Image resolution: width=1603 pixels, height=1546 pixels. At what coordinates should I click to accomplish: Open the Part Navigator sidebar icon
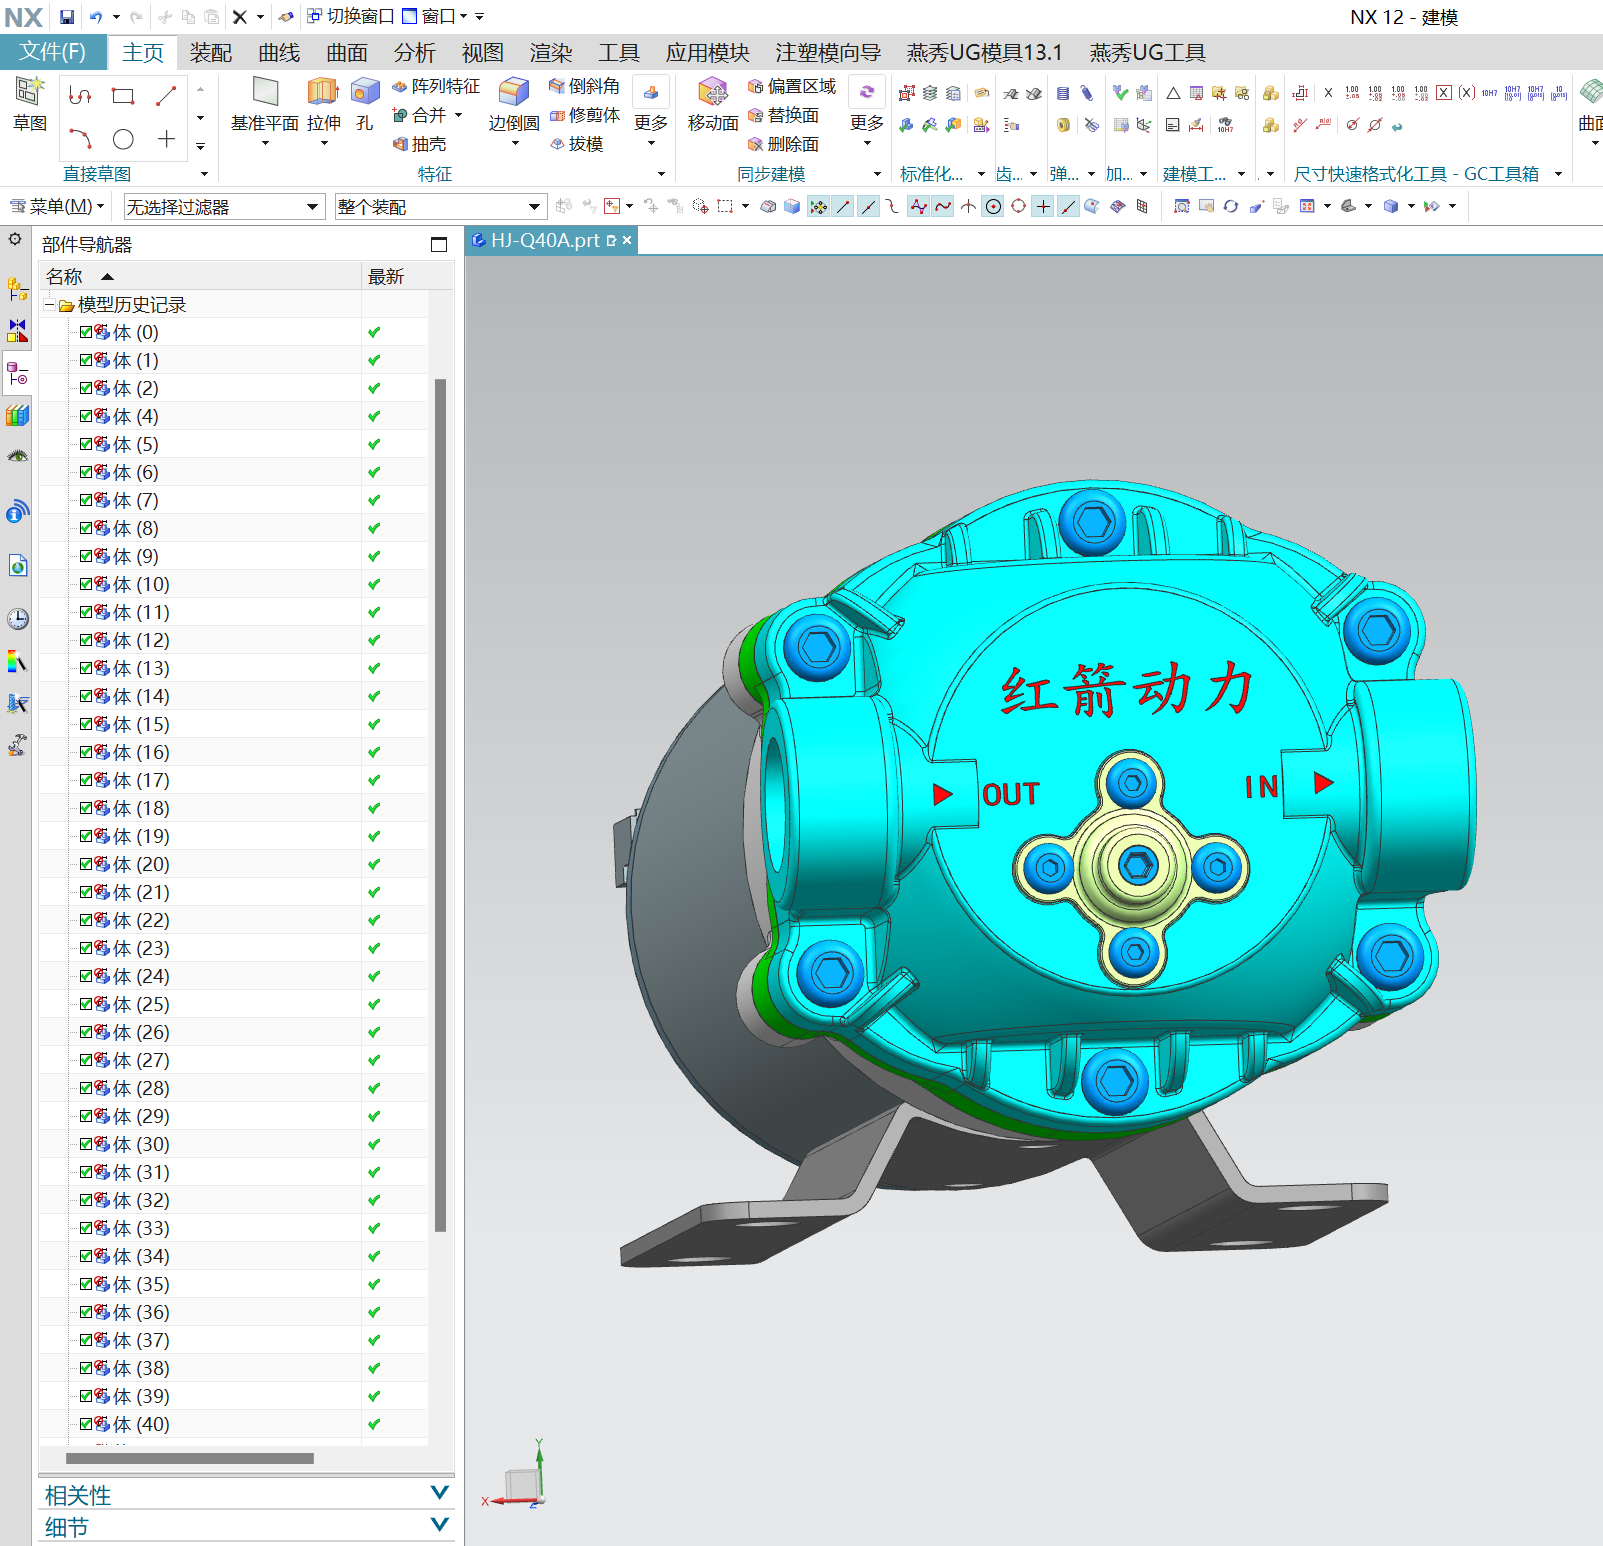pyautogui.click(x=17, y=374)
